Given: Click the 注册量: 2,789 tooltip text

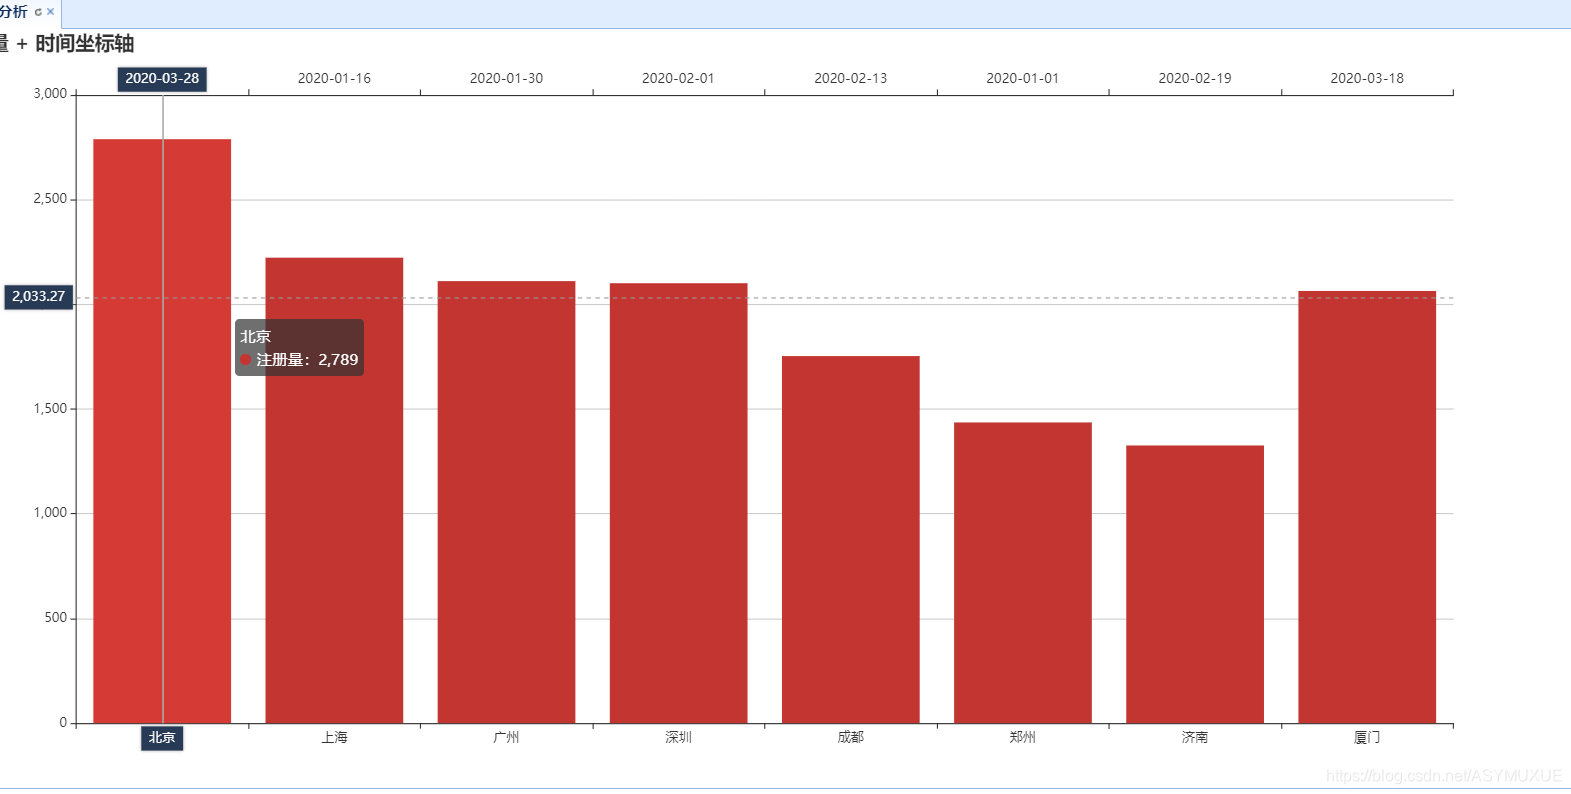Looking at the screenshot, I should [307, 360].
